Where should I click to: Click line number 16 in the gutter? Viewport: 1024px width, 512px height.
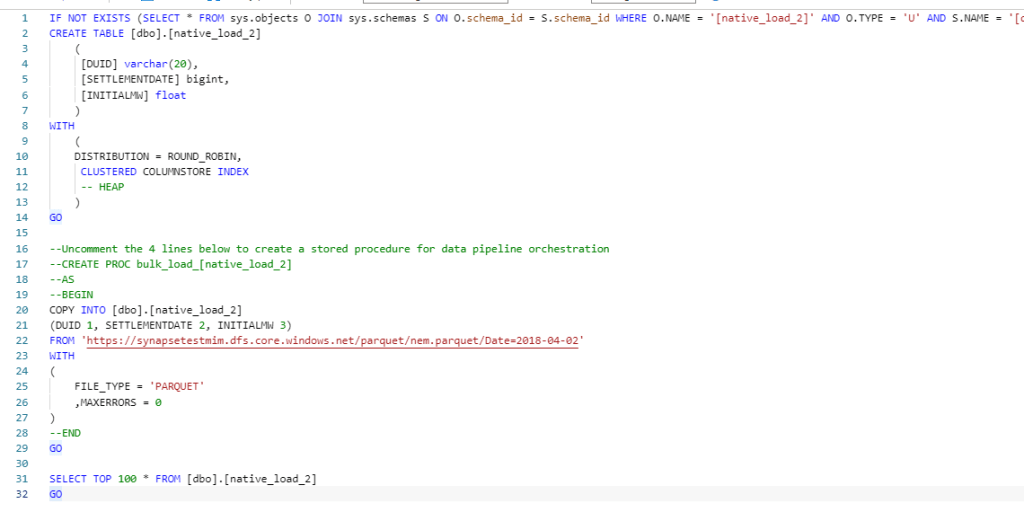pos(20,249)
